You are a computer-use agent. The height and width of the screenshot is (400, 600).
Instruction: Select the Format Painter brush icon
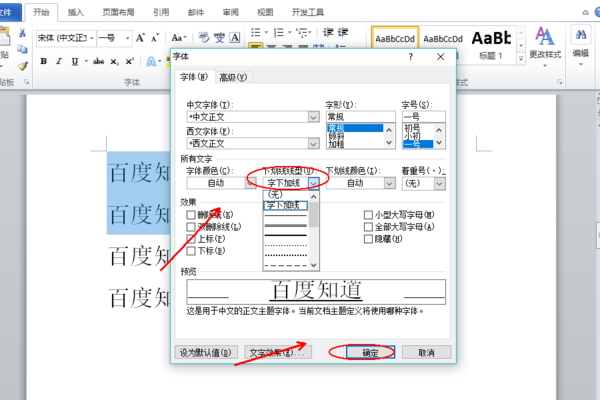tap(22, 66)
